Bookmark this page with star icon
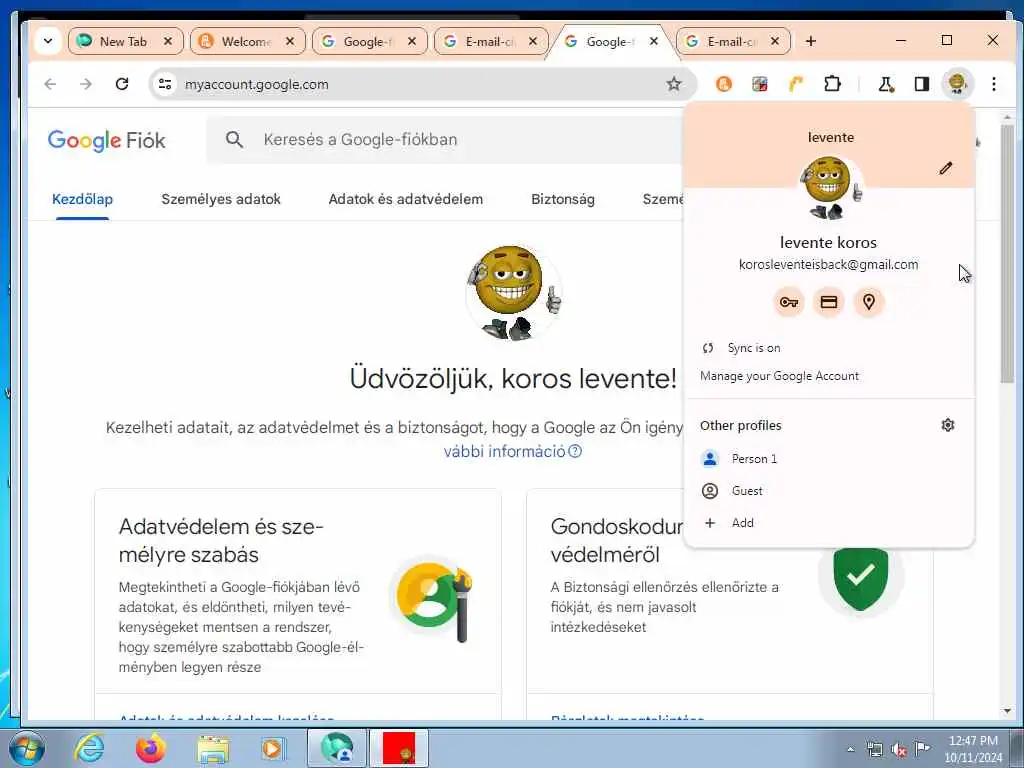1024x768 pixels. tap(674, 84)
